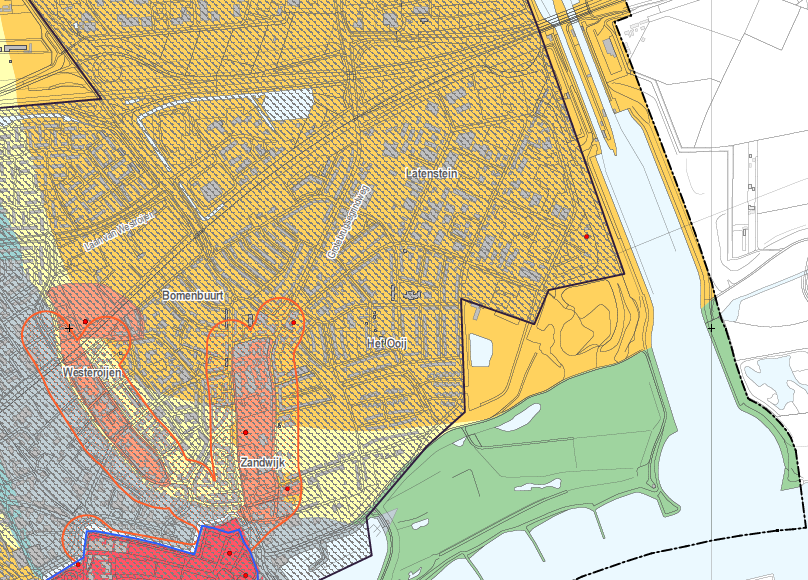Click the red dot above Westeroijen label
The width and height of the screenshot is (808, 580).
click(86, 321)
